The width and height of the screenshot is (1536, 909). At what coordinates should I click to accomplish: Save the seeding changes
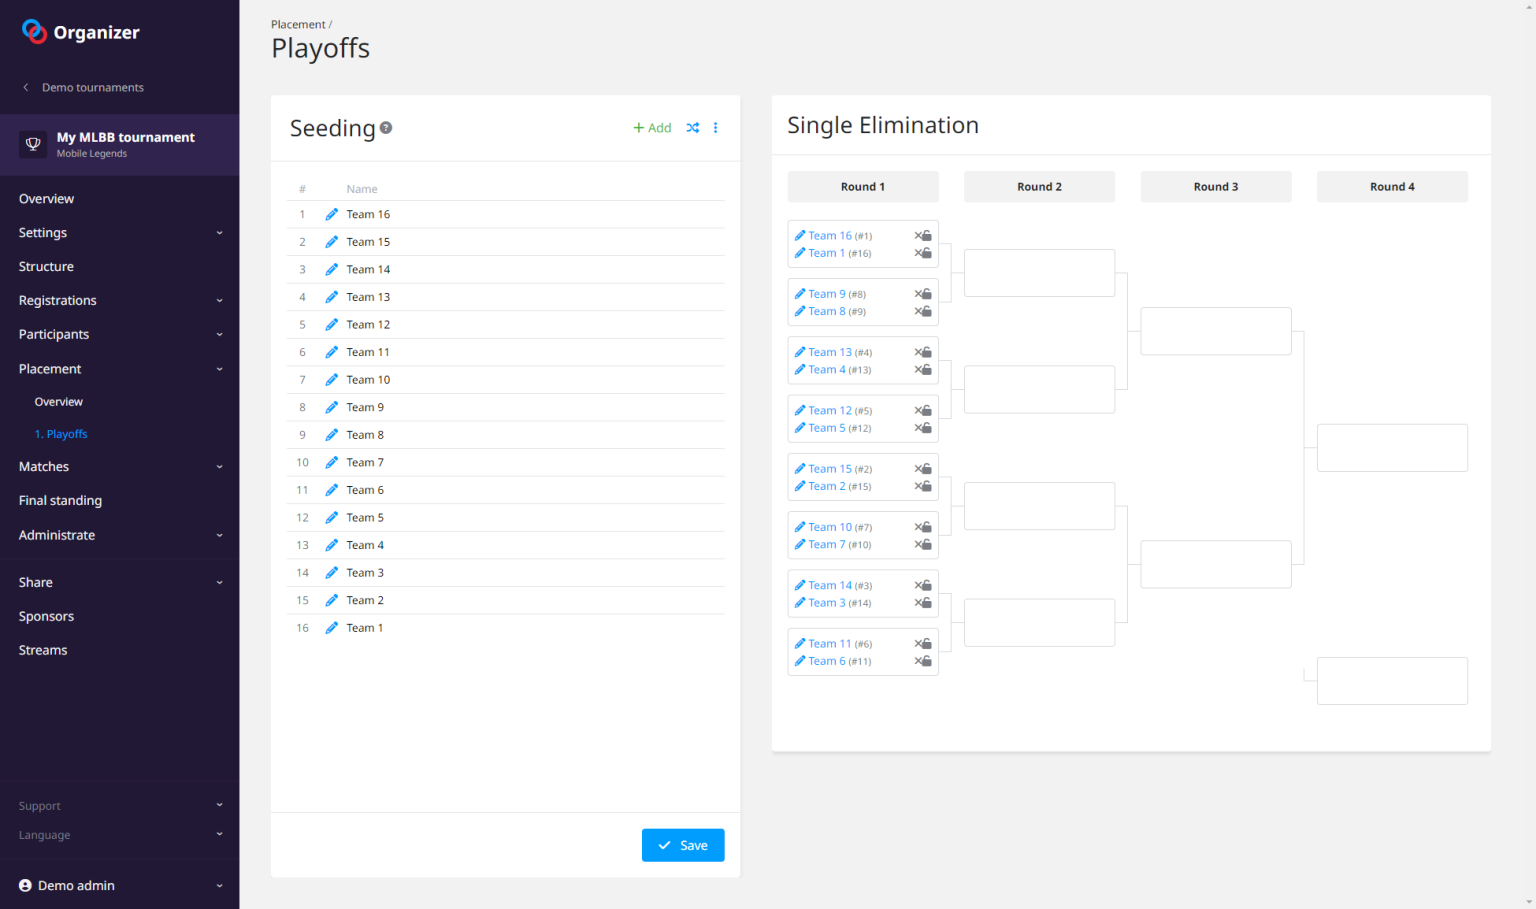[x=682, y=845]
